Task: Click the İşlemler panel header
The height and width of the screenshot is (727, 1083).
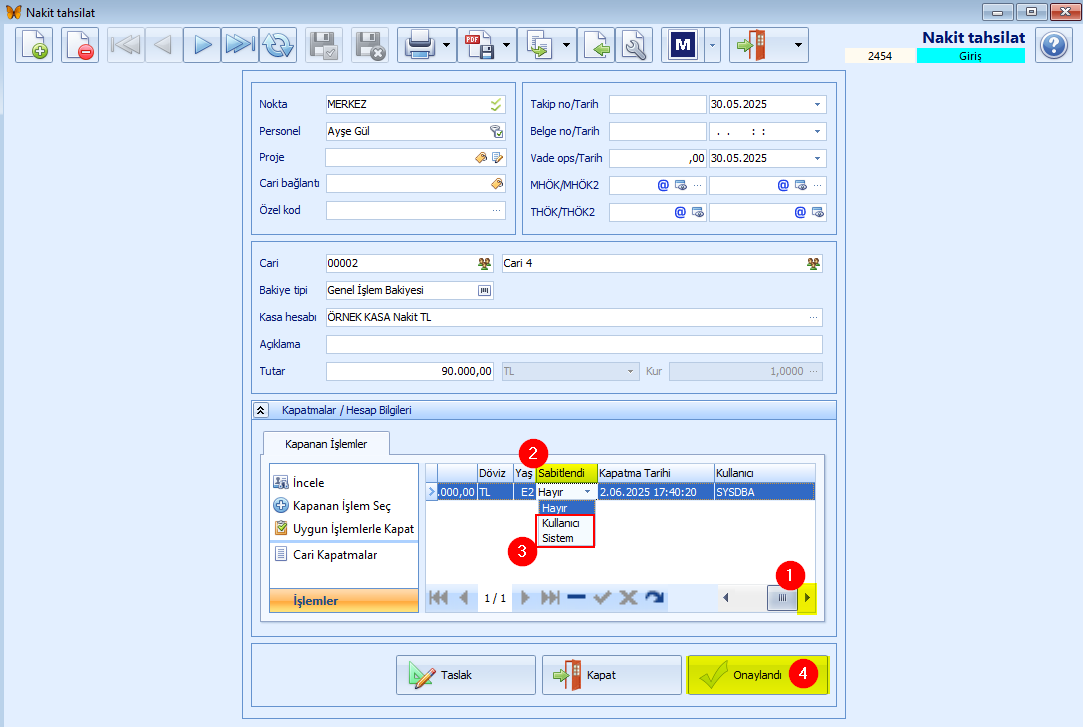Action: (x=344, y=601)
